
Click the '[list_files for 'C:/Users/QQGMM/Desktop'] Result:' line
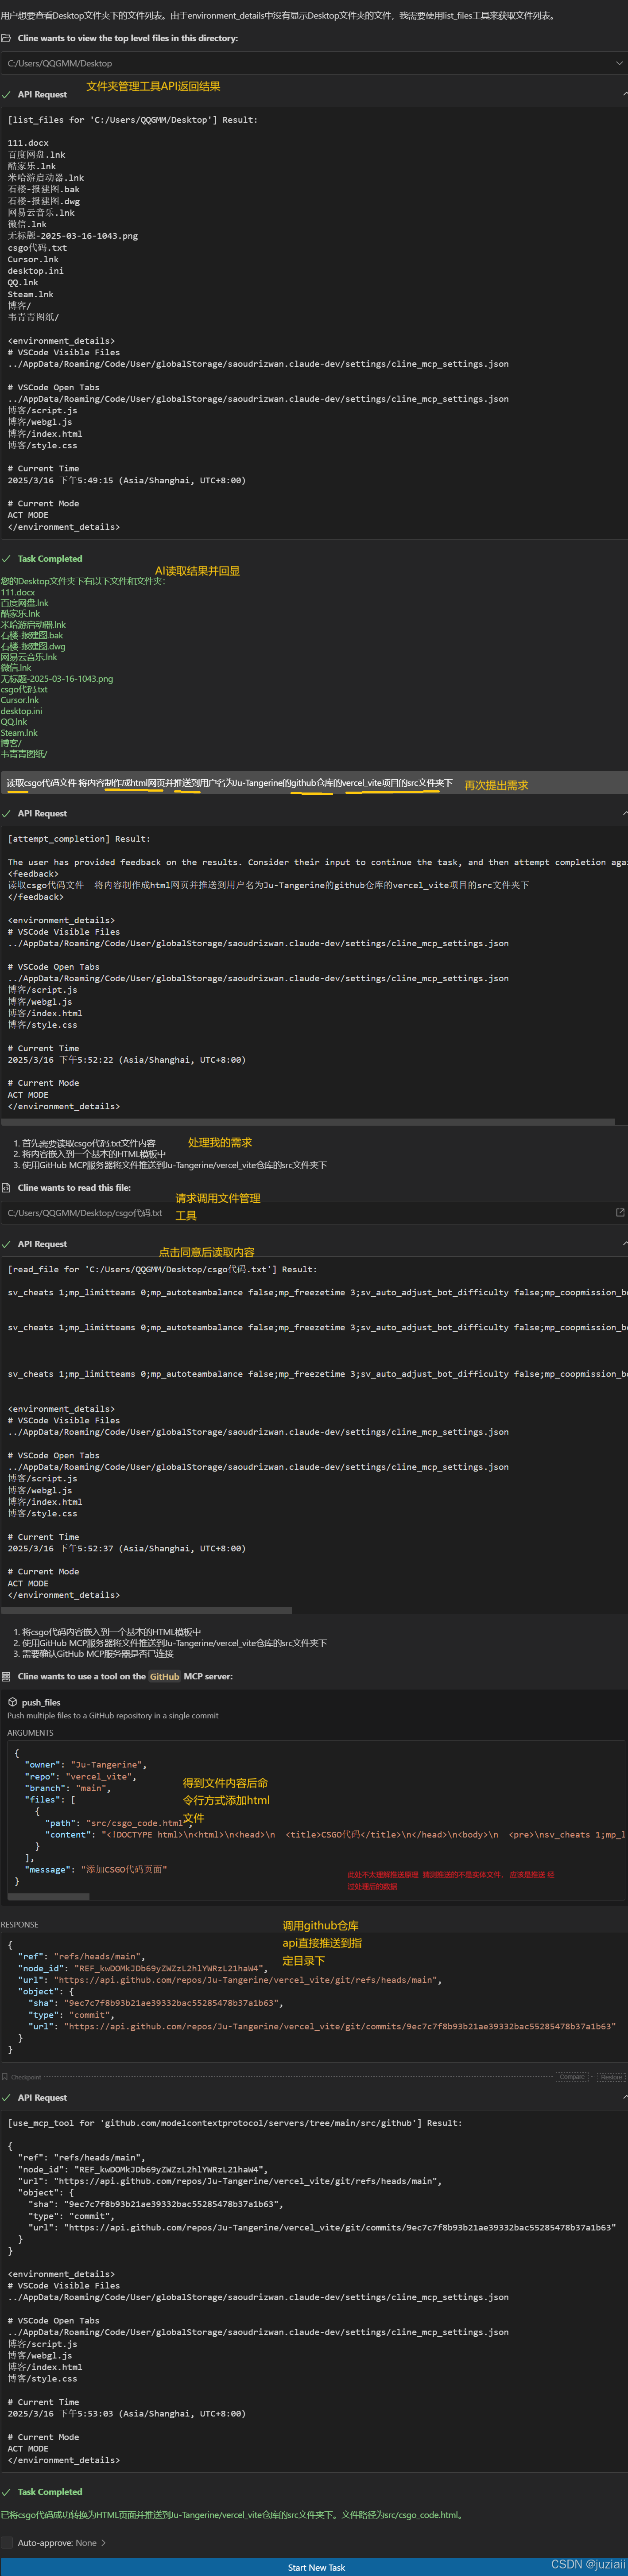[132, 120]
